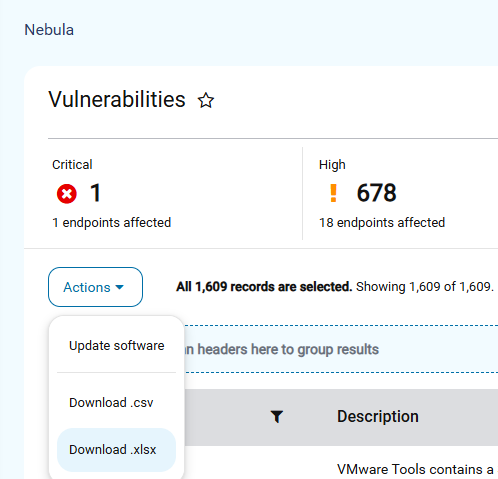Viewport: 498px width, 479px height.
Task: Click the Actions dropdown caret arrow
Action: [x=119, y=287]
